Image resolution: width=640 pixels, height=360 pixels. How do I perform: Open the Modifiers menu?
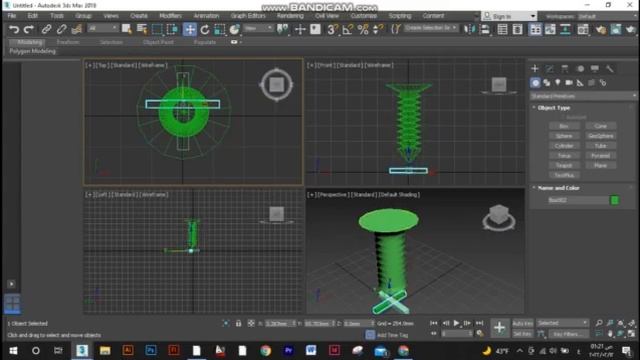click(x=170, y=16)
